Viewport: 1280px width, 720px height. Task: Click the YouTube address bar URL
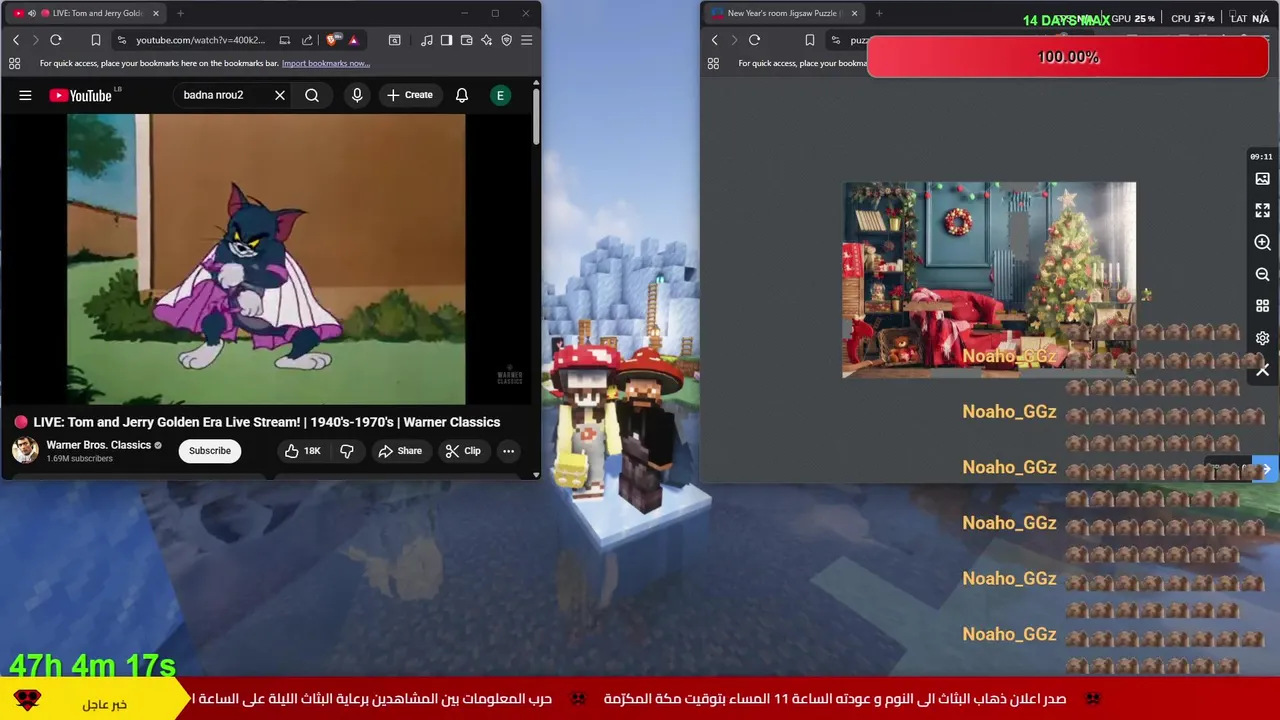click(200, 40)
